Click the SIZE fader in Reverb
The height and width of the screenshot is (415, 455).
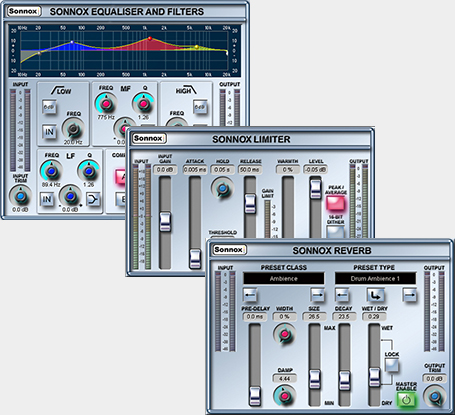tap(314, 379)
